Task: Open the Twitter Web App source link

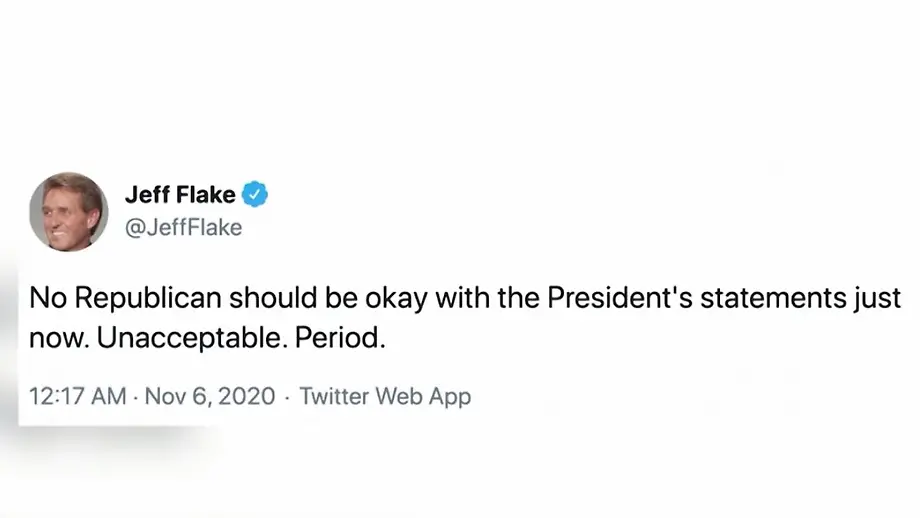Action: (x=385, y=396)
